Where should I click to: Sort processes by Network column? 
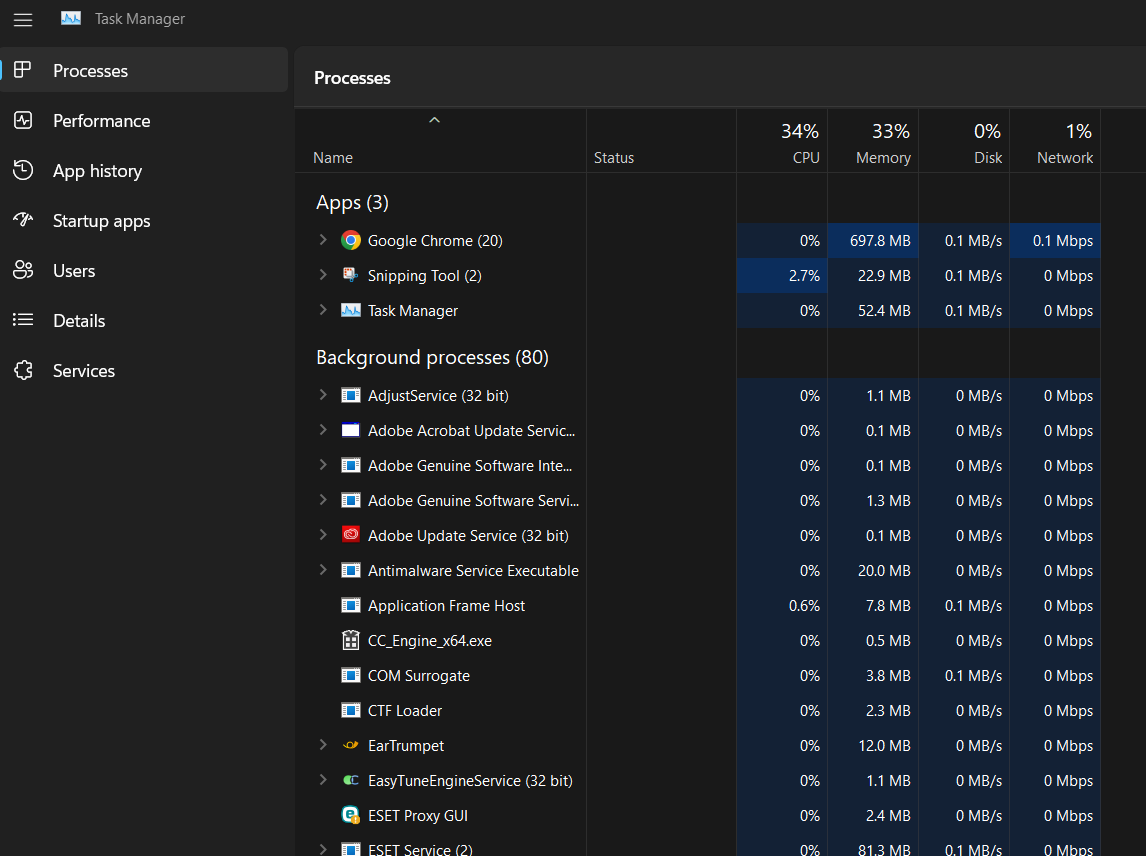[x=1055, y=143]
